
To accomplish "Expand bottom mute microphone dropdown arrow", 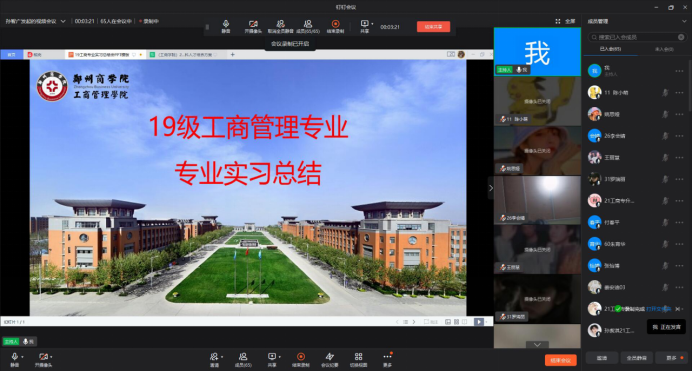I will click(22, 356).
